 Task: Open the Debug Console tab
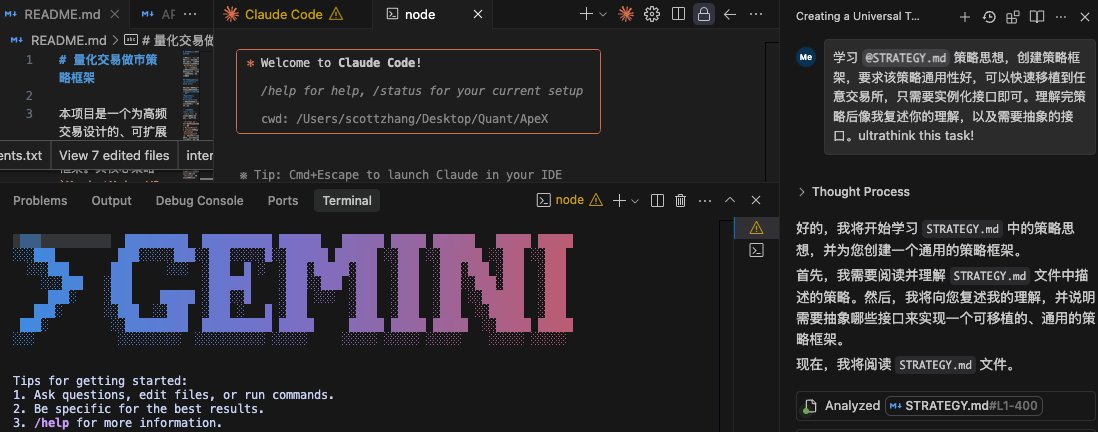[x=199, y=200]
